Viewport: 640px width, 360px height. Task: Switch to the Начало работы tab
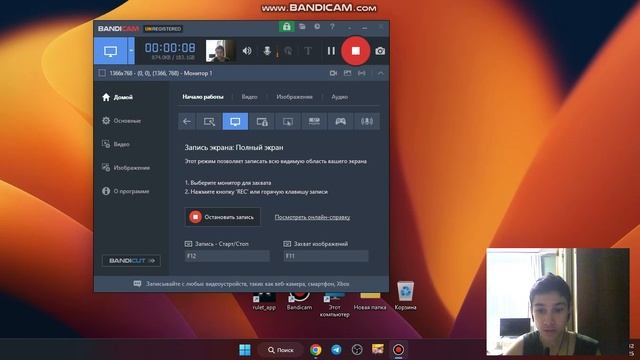[x=203, y=97]
